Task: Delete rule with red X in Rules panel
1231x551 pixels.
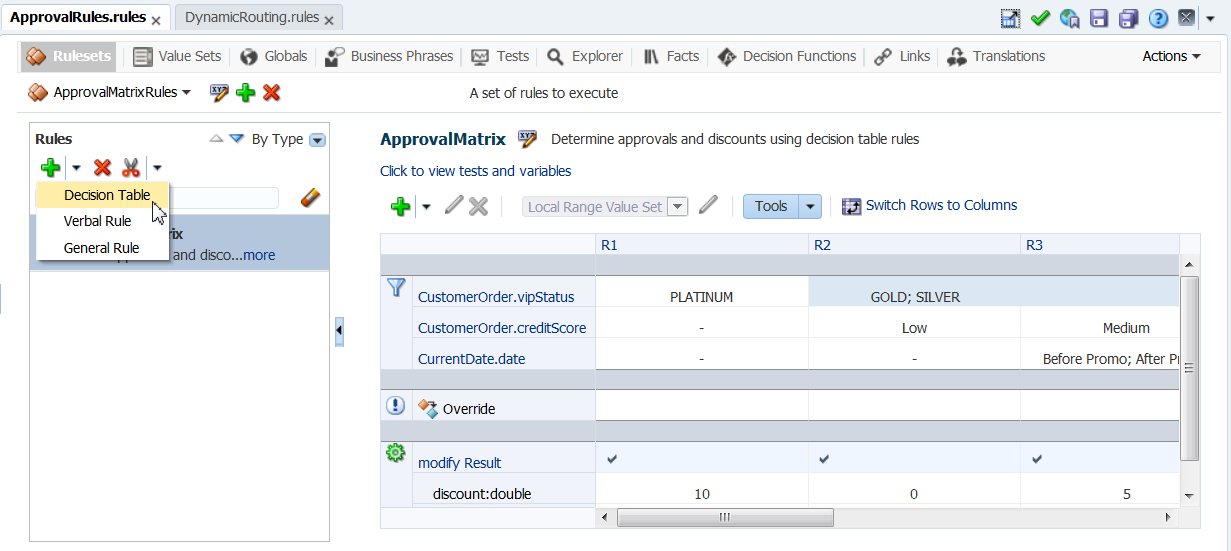Action: coord(102,168)
